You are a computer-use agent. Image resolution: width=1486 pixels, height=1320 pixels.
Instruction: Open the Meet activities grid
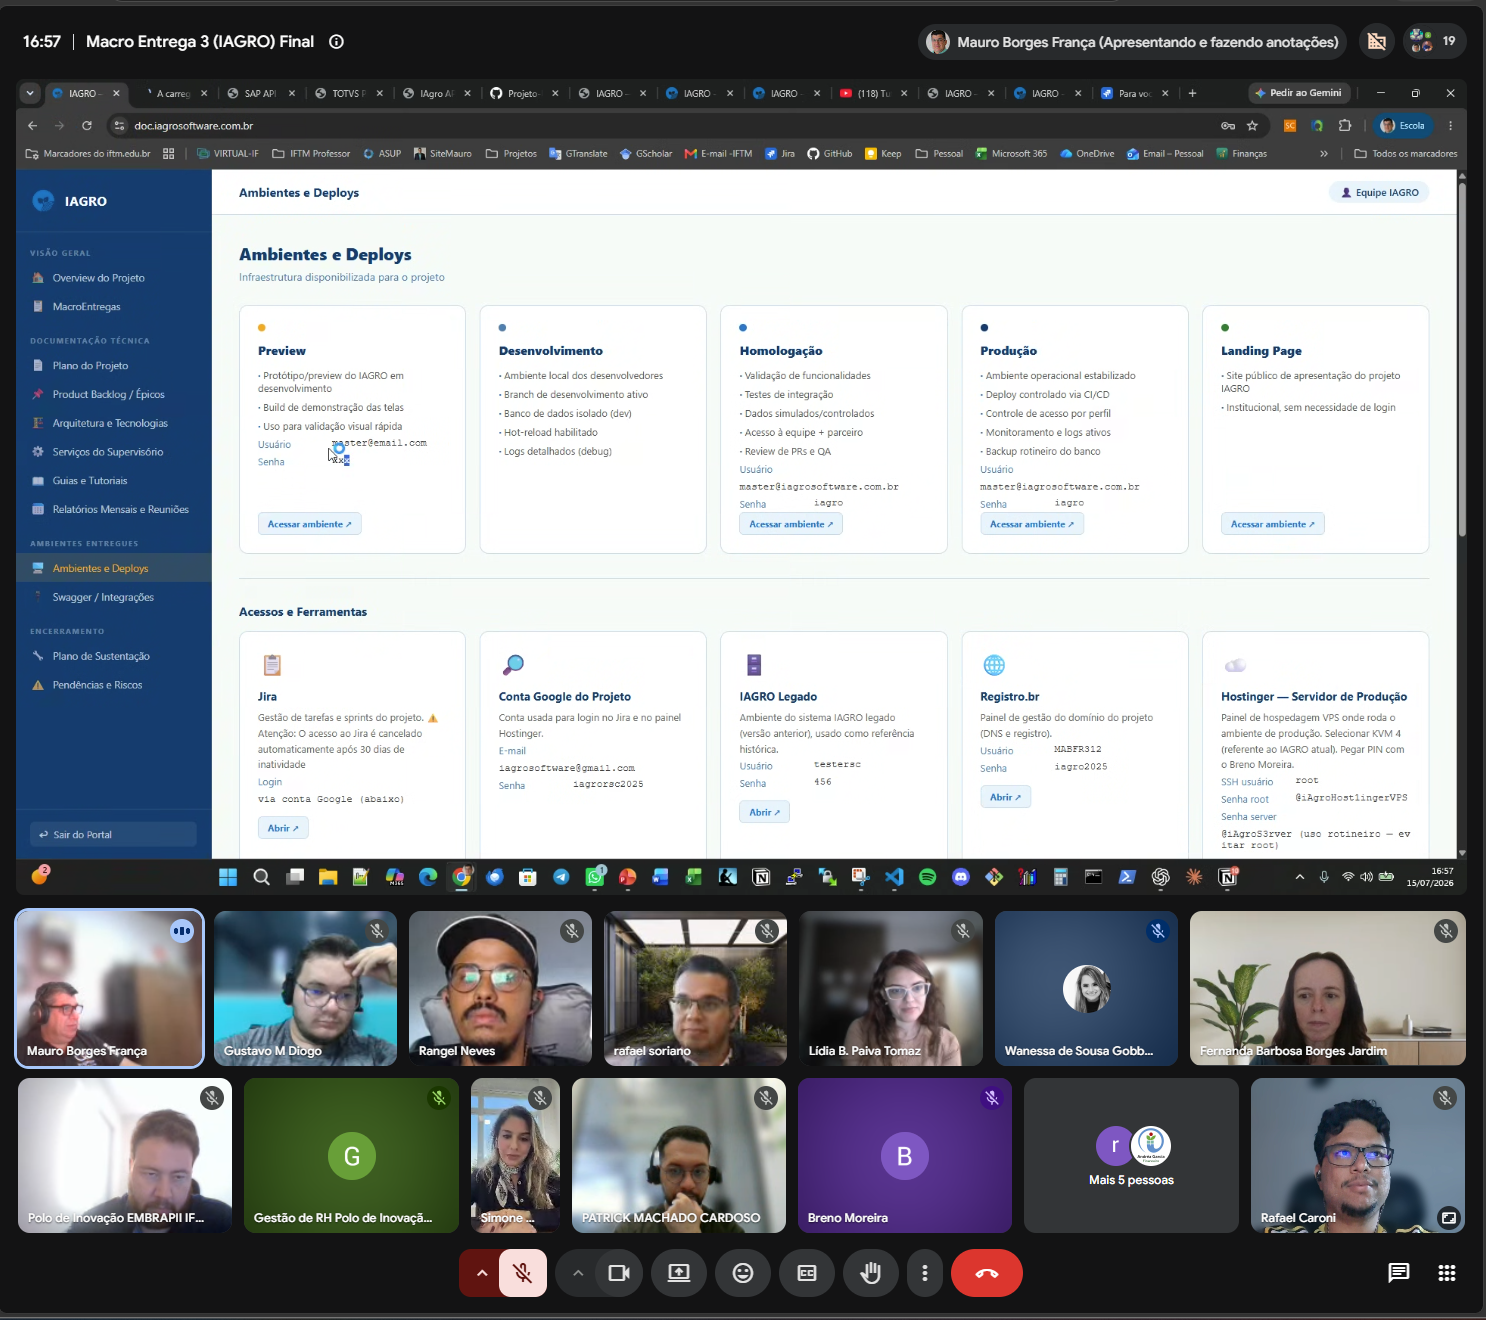1447,1273
